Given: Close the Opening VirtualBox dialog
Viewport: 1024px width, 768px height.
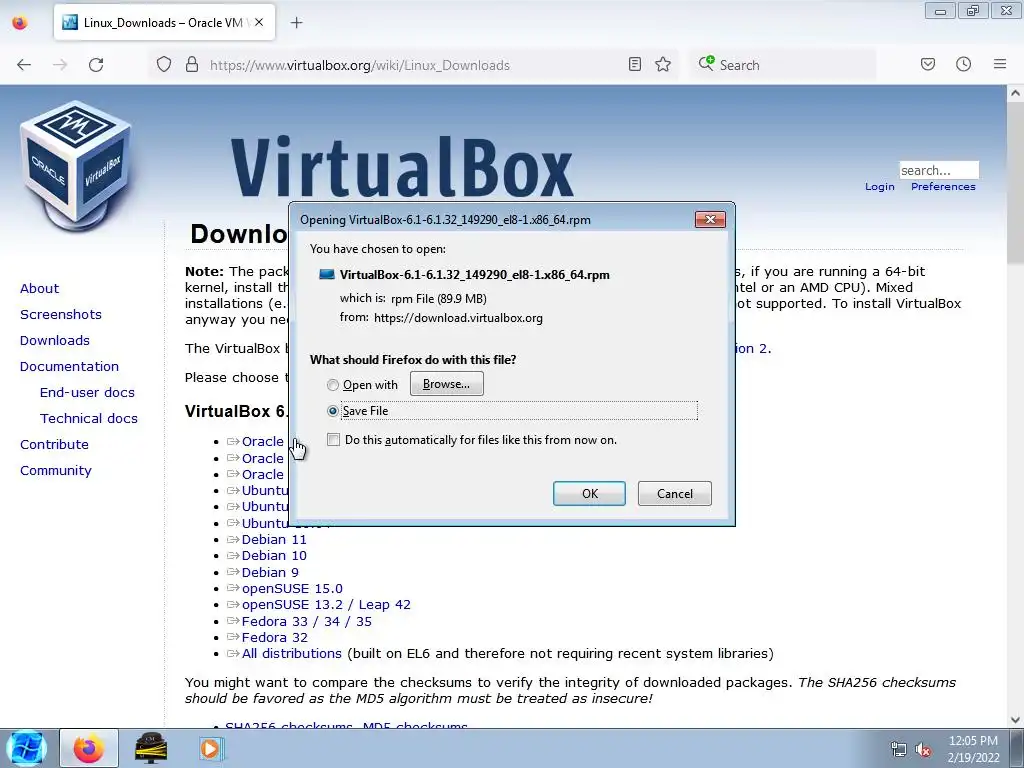Looking at the screenshot, I should point(710,219).
